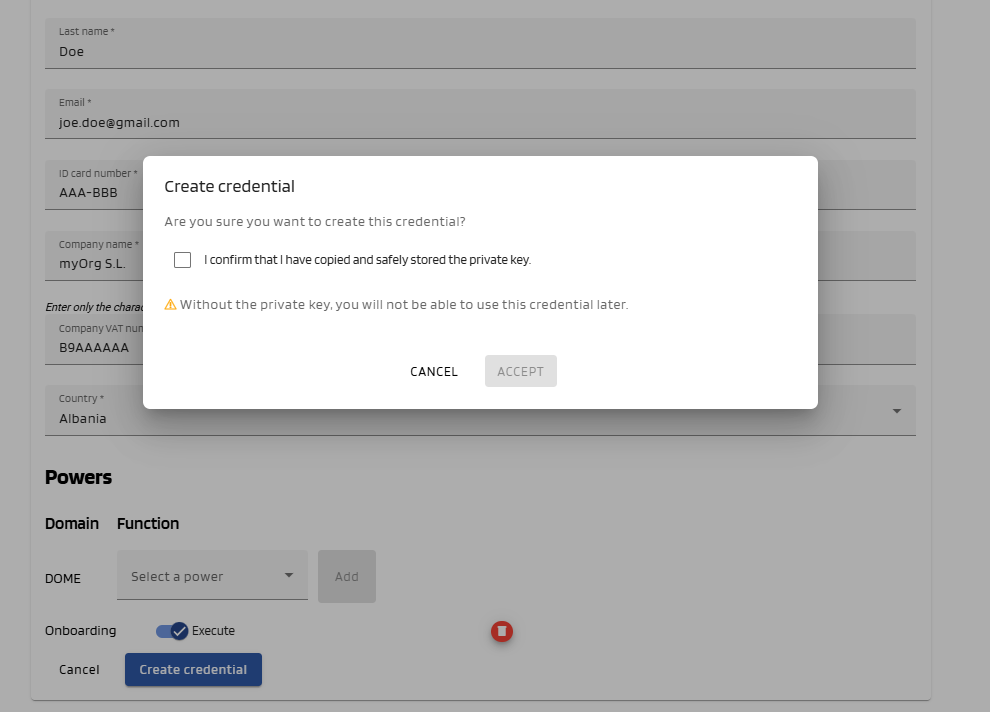Delete the Onboarding power with red trash icon

tap(502, 631)
